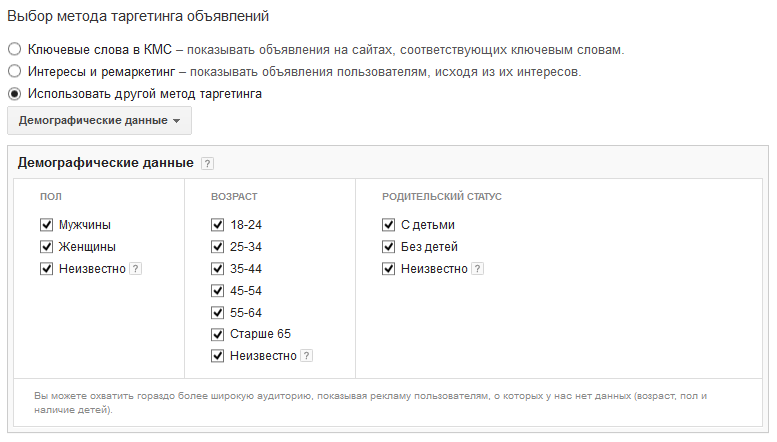This screenshot has width=777, height=442.
Task: Select Ключевые слова в КМС radio option
Action: click(15, 49)
